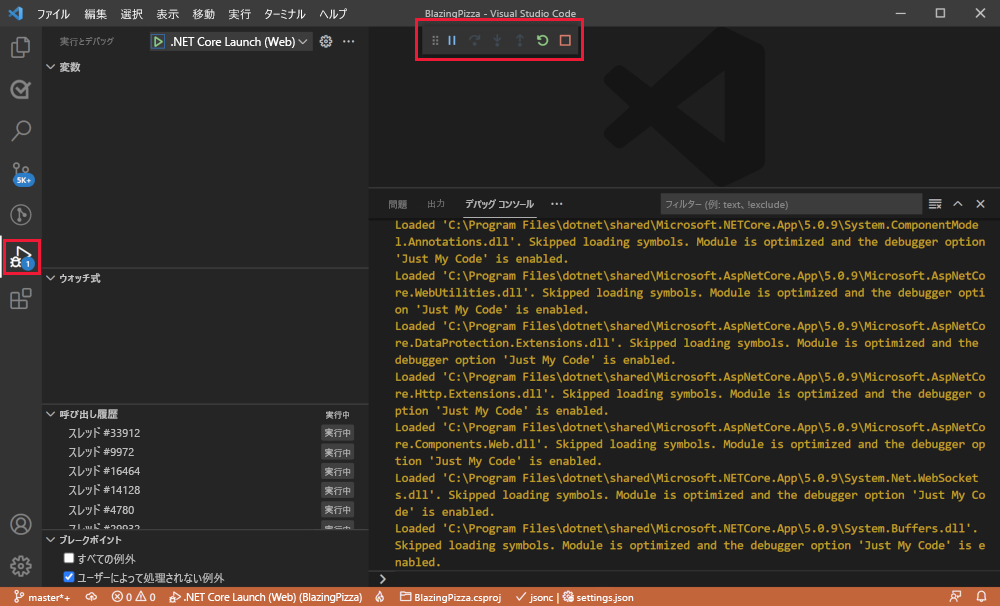The width and height of the screenshot is (1000, 606).
Task: Open the Search view in the sidebar
Action: (20, 130)
